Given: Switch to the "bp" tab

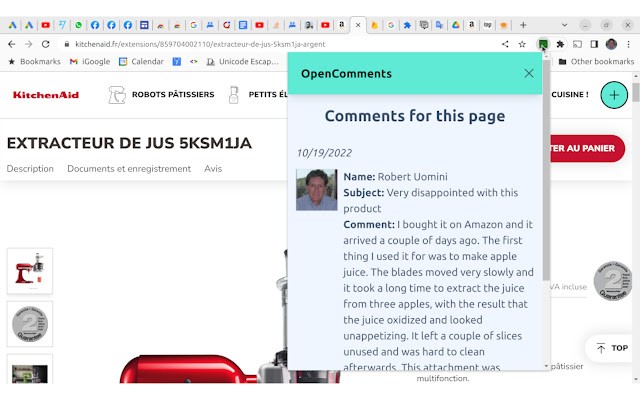Looking at the screenshot, I should (487, 25).
